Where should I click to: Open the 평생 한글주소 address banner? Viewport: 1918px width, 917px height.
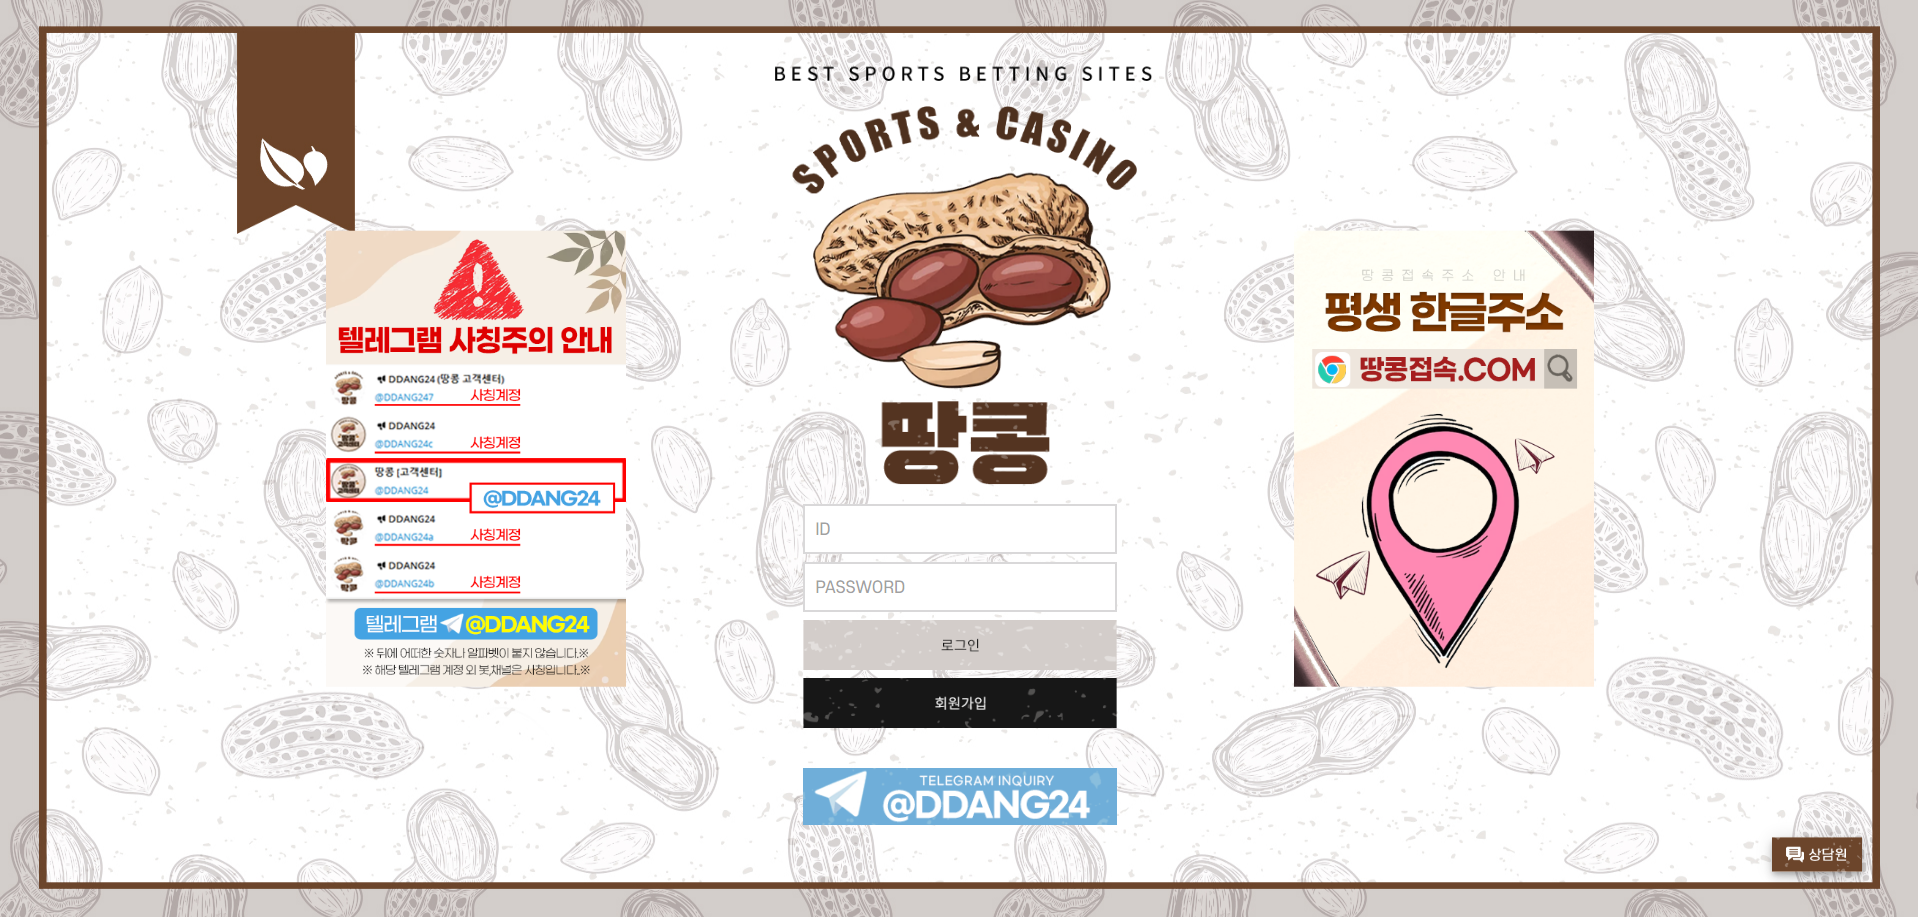[1443, 459]
